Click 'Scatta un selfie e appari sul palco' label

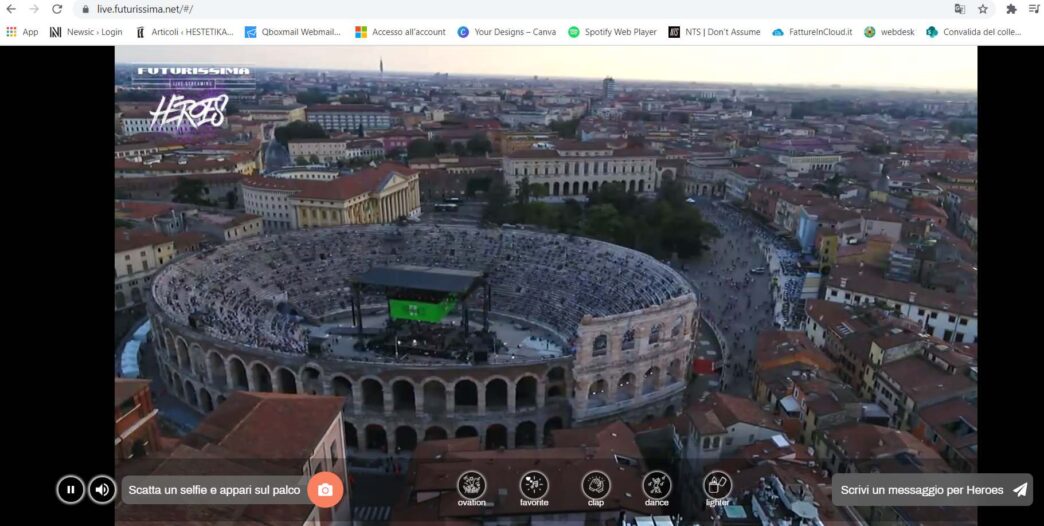pyautogui.click(x=214, y=490)
